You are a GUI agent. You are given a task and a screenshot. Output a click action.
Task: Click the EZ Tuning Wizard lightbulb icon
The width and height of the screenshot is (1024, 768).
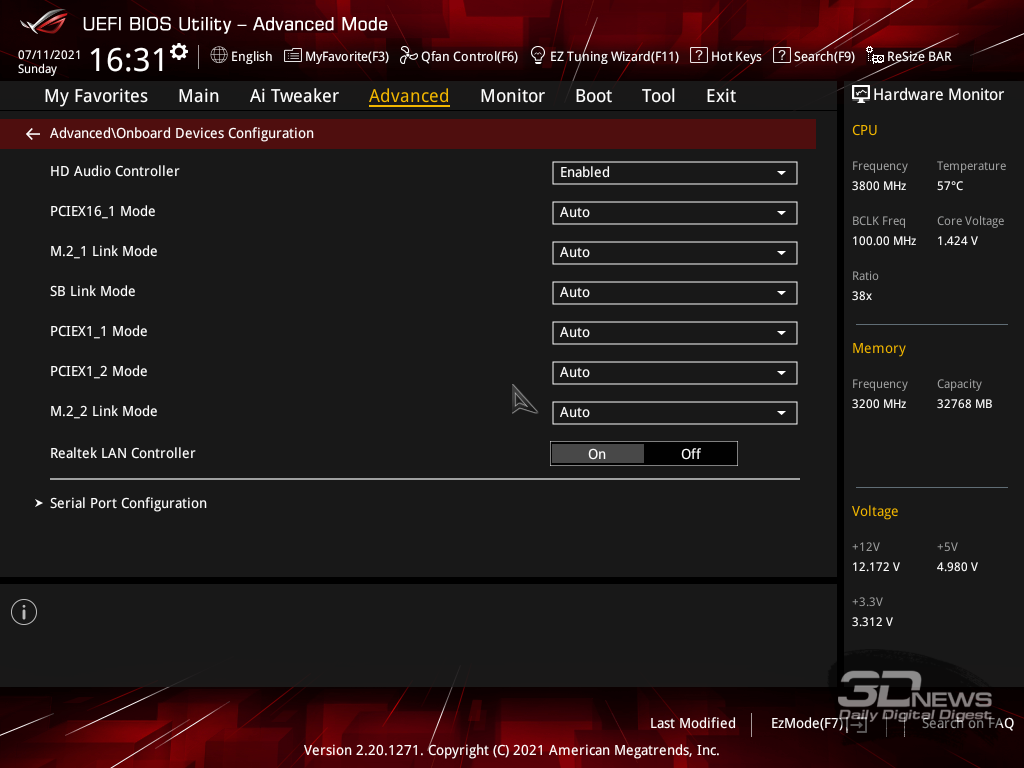pos(537,56)
